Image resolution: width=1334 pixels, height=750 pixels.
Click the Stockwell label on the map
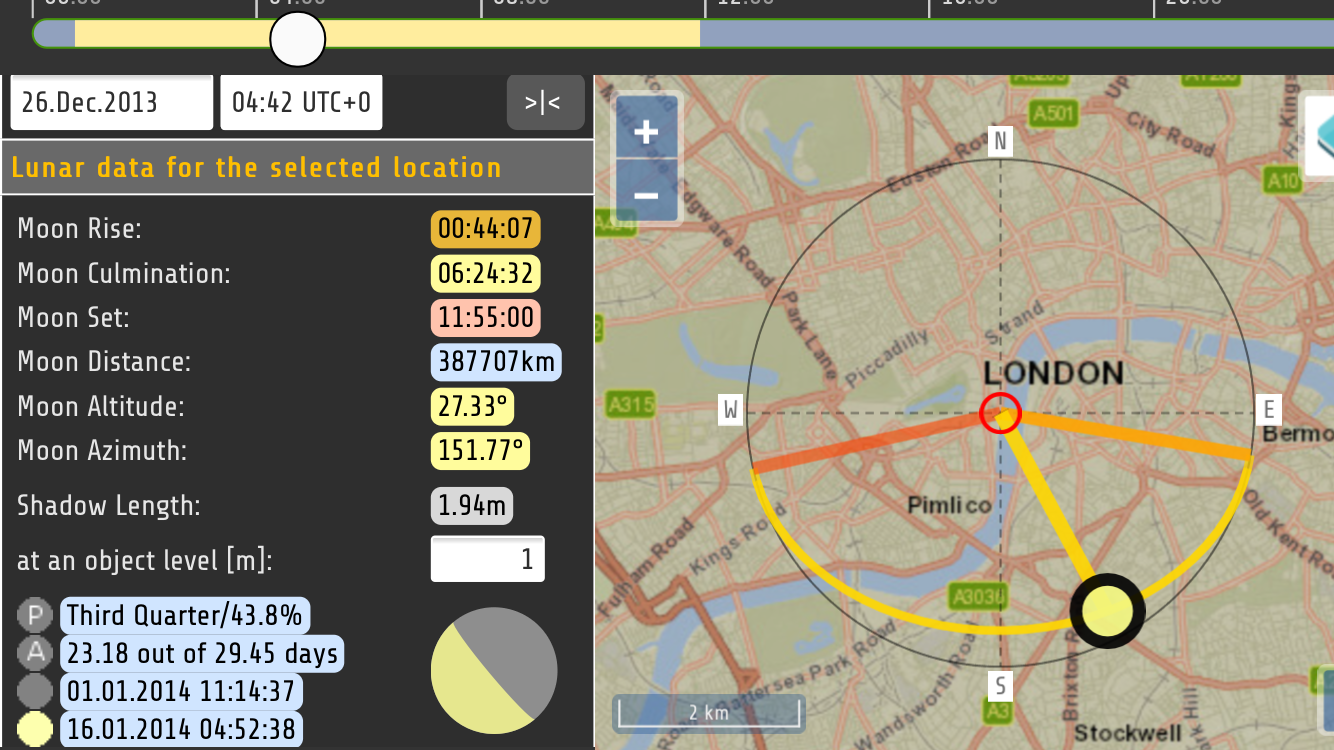pyautogui.click(x=1126, y=734)
